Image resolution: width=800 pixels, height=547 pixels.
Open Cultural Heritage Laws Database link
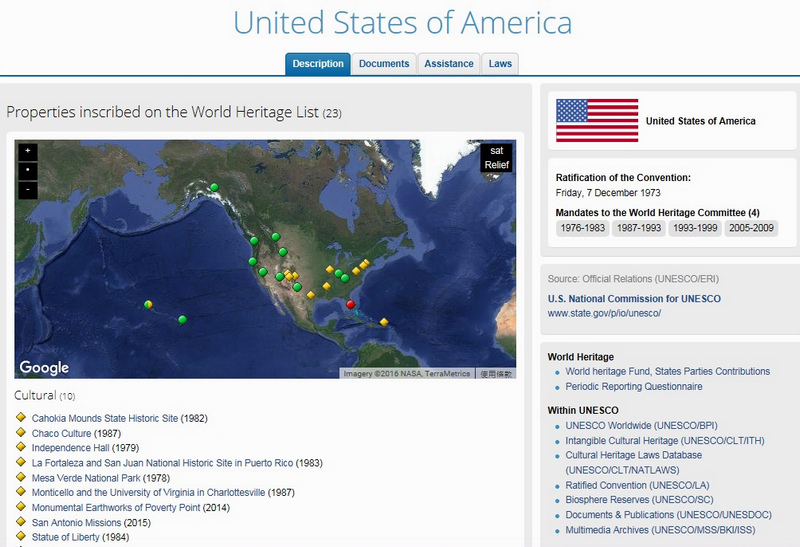[634, 462]
